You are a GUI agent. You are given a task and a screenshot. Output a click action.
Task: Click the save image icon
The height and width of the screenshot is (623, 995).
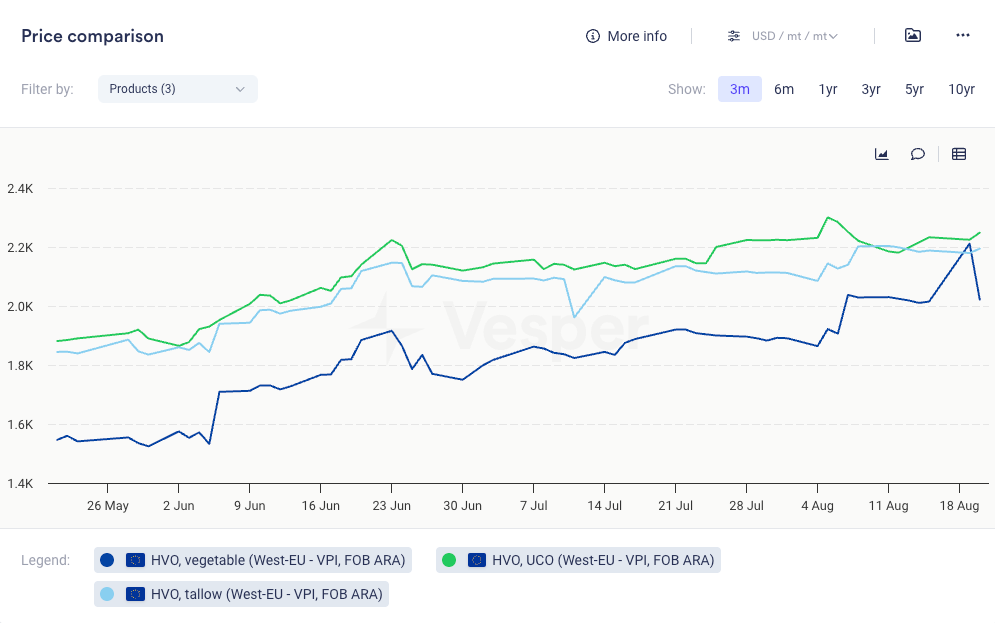click(912, 35)
